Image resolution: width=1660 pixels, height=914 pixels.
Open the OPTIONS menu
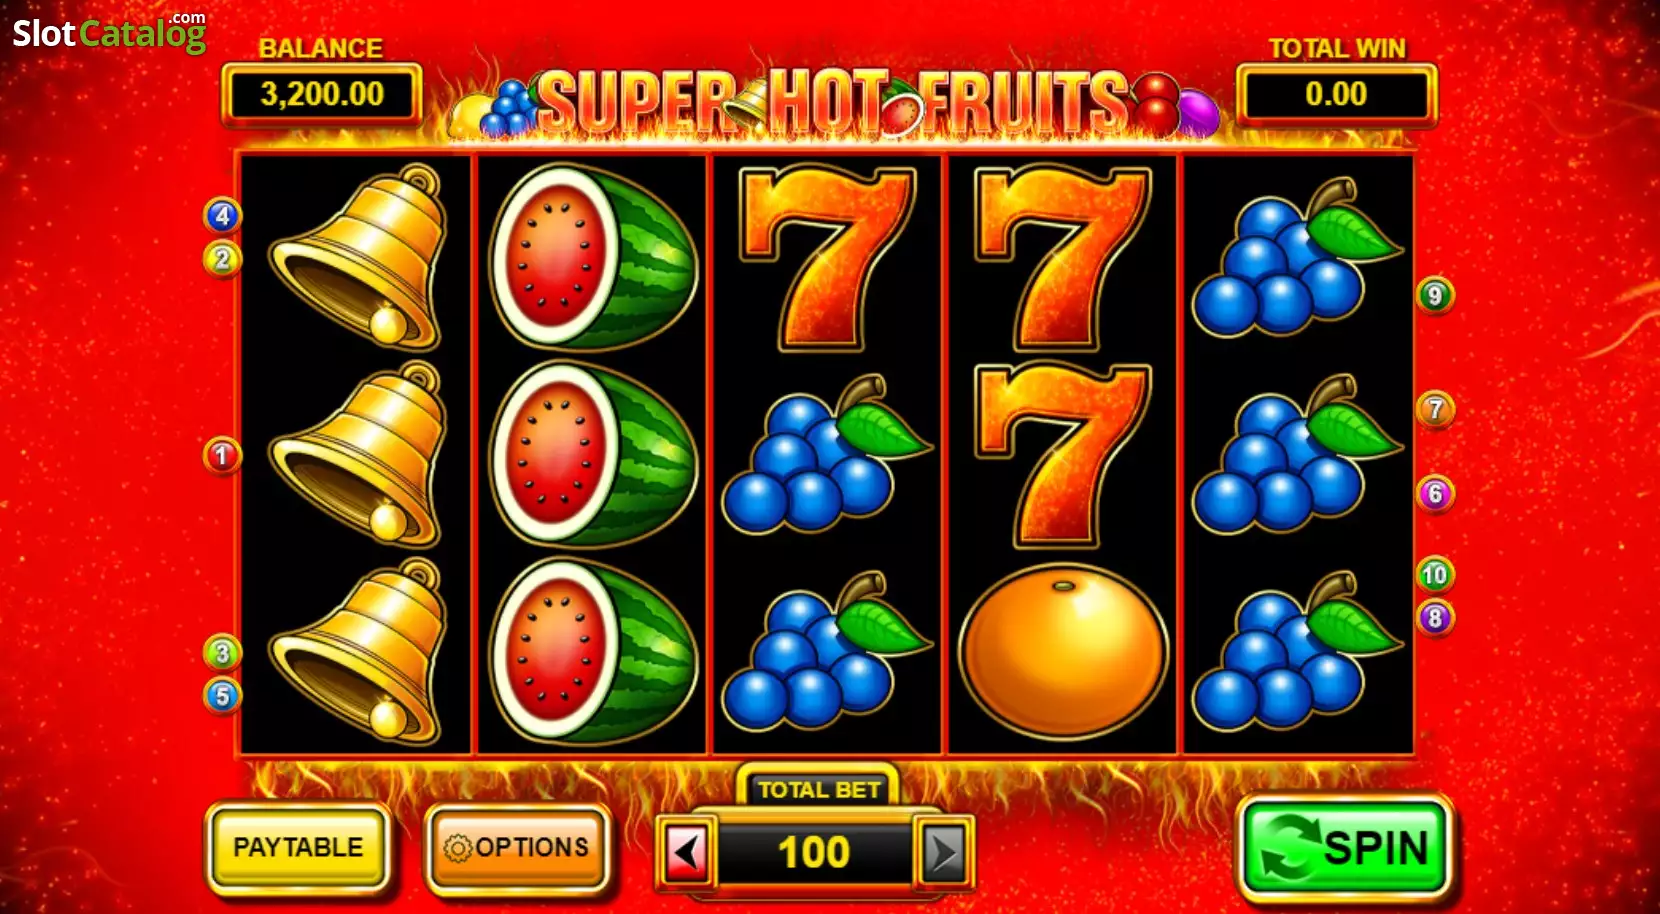coord(517,848)
